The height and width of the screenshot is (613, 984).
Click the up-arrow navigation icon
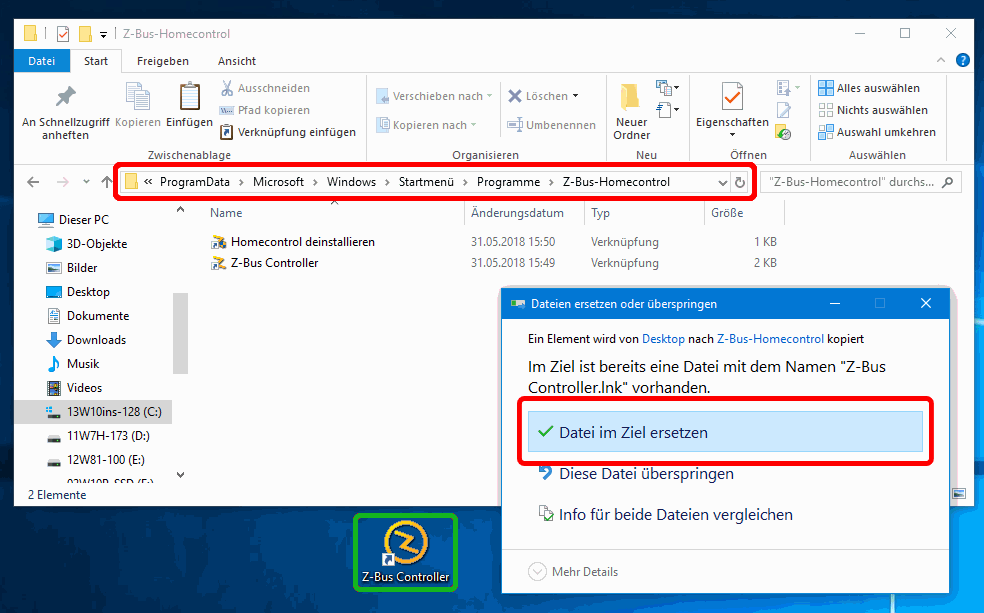[x=107, y=182]
